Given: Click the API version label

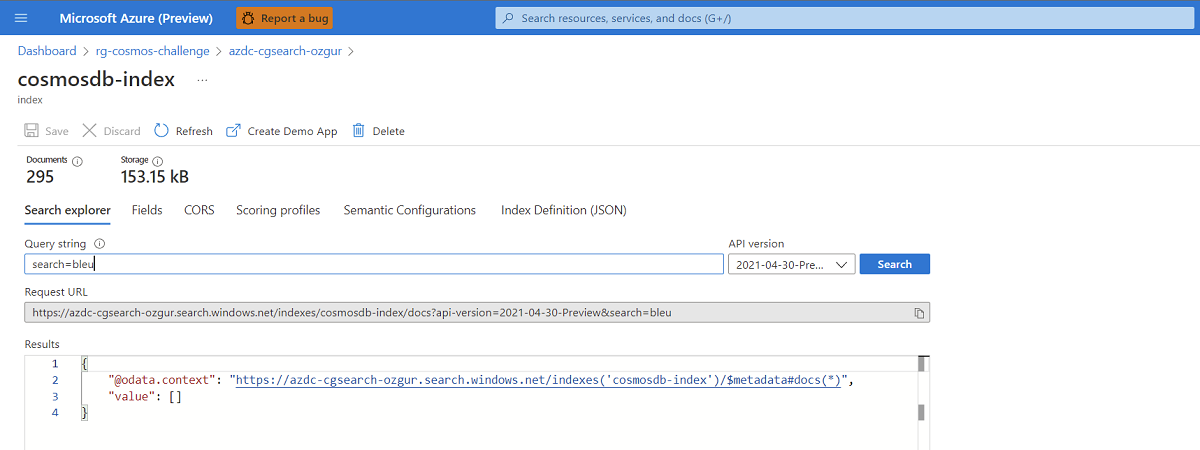Looking at the screenshot, I should (757, 244).
